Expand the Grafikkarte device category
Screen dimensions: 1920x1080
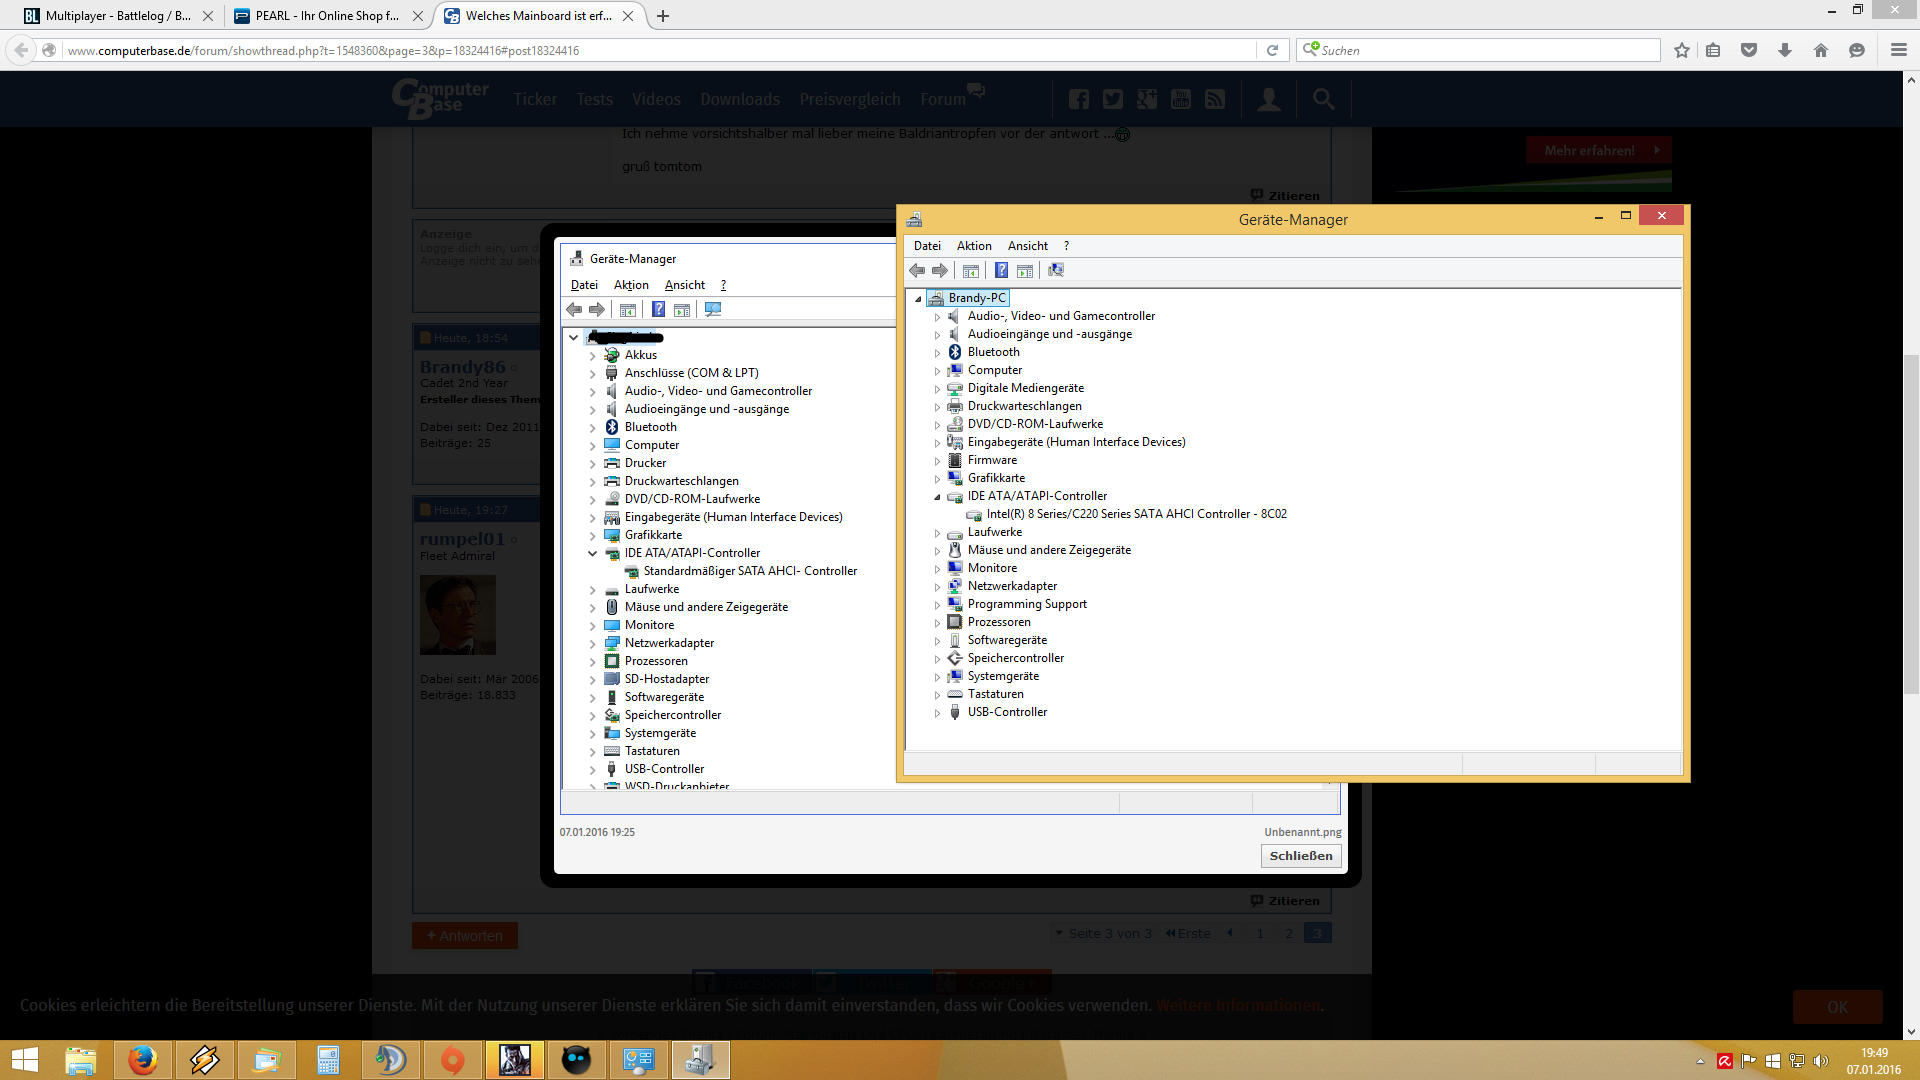click(x=937, y=479)
